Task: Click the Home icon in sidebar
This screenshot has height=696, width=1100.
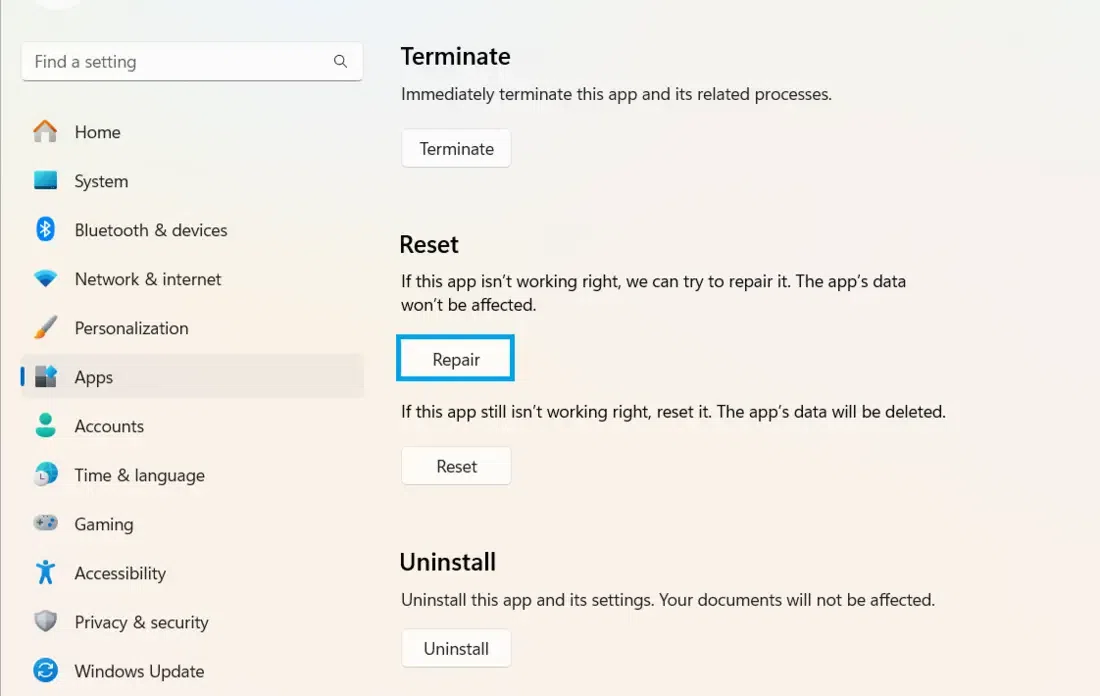Action: (45, 132)
